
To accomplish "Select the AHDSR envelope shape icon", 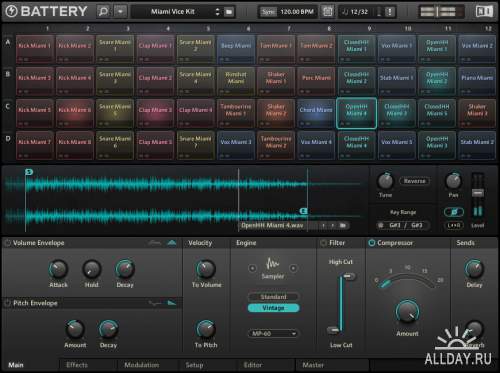I will pyautogui.click(x=154, y=243).
